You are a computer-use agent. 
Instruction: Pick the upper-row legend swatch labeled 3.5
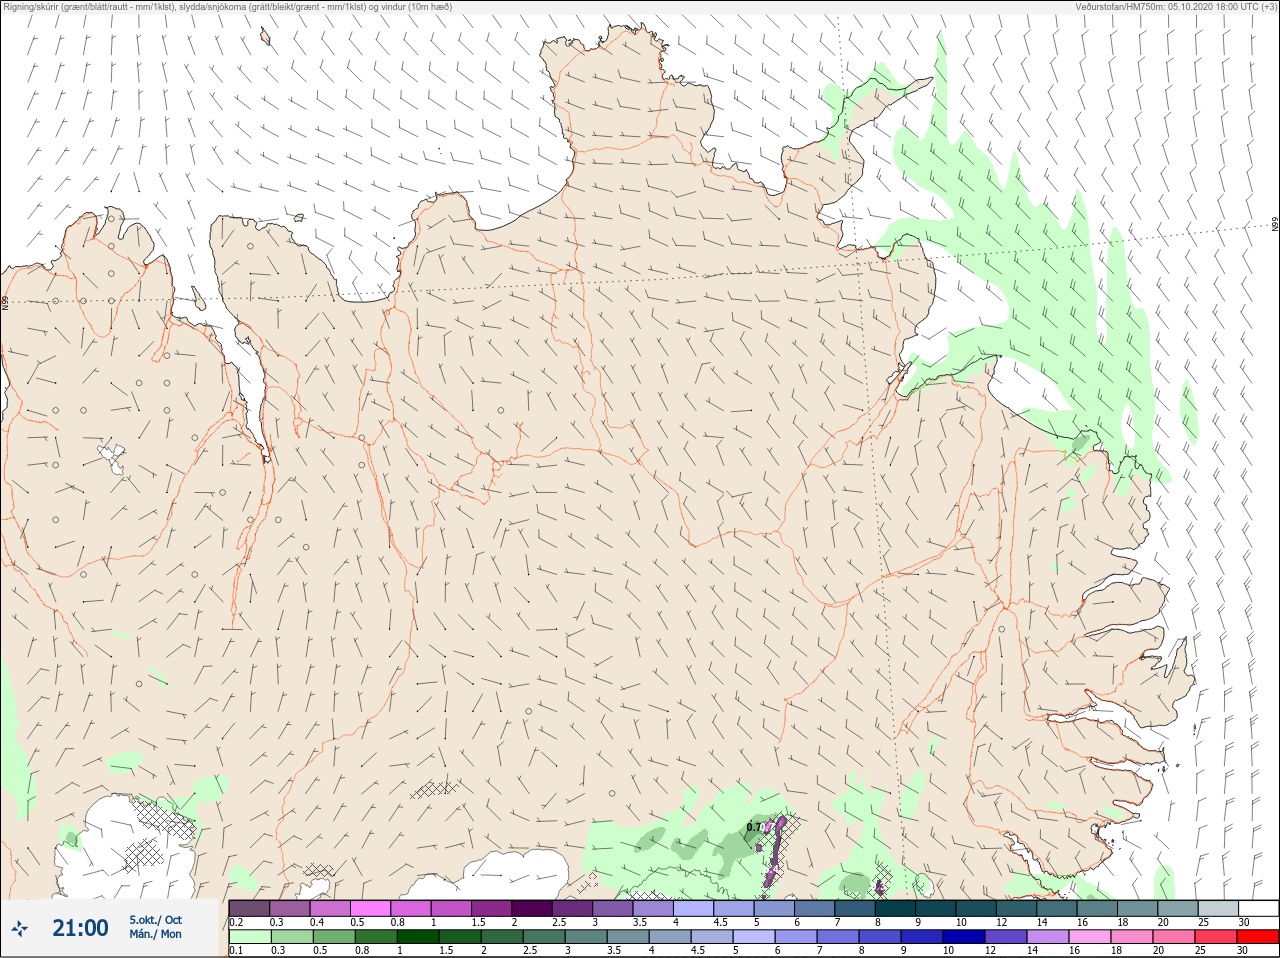point(653,908)
